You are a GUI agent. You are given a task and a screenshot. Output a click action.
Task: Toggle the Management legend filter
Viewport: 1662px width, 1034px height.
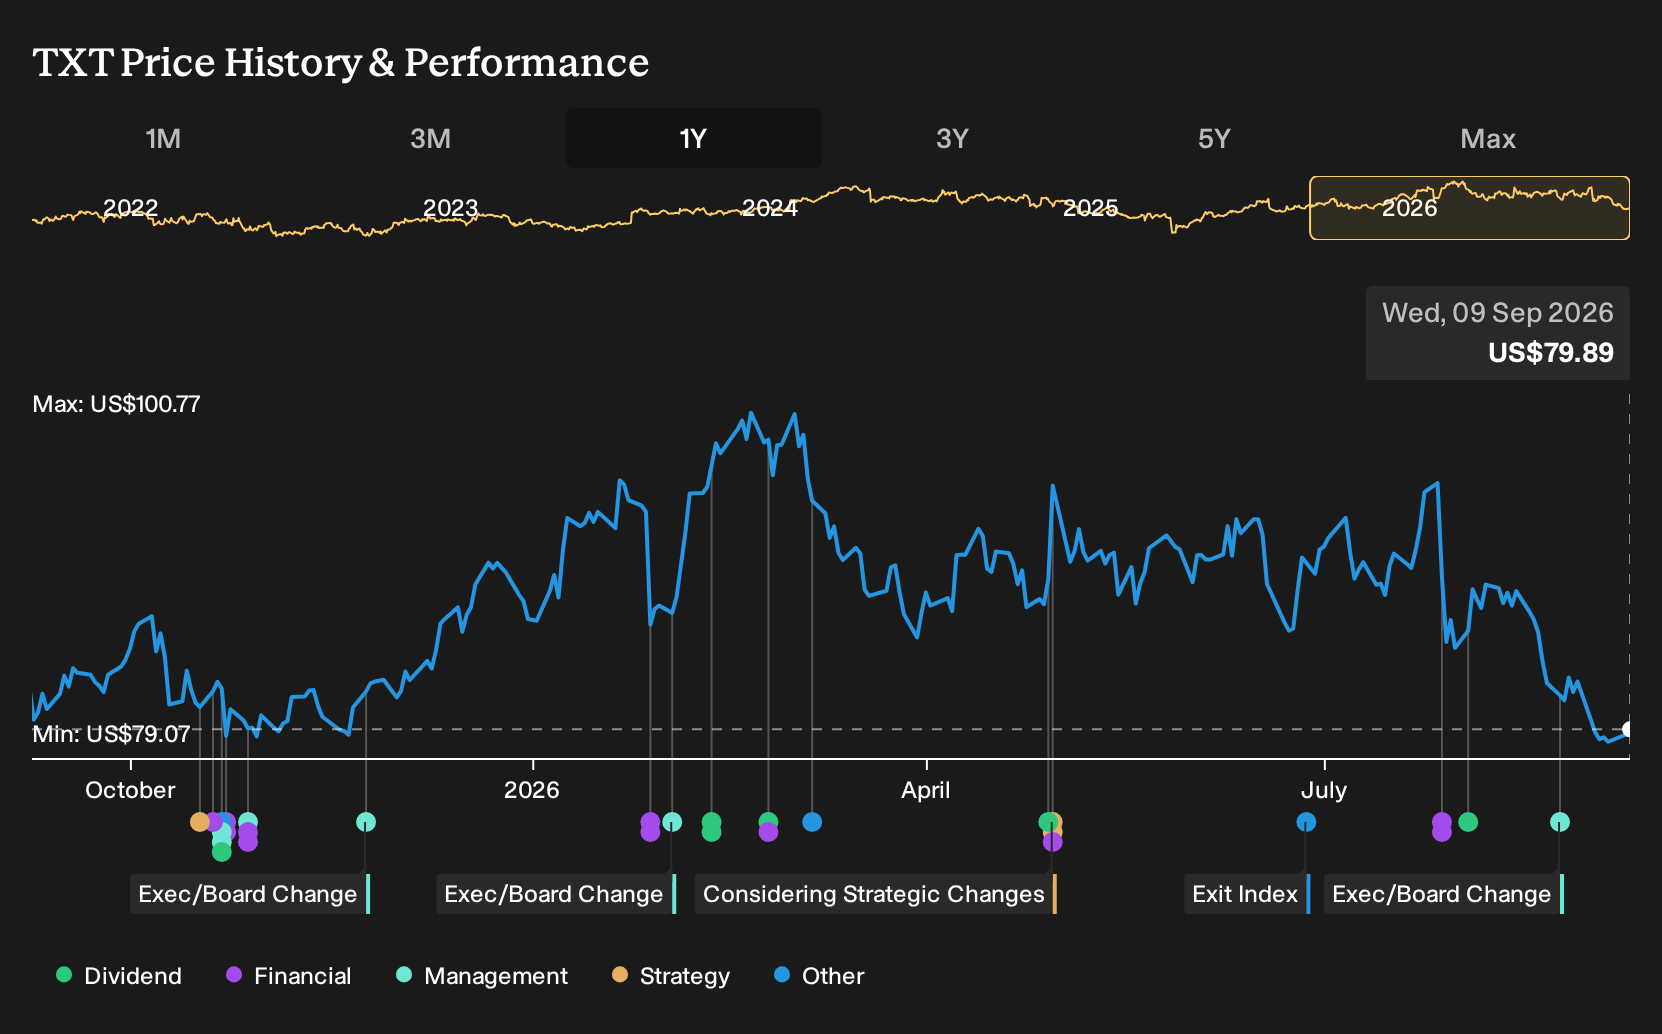point(482,976)
